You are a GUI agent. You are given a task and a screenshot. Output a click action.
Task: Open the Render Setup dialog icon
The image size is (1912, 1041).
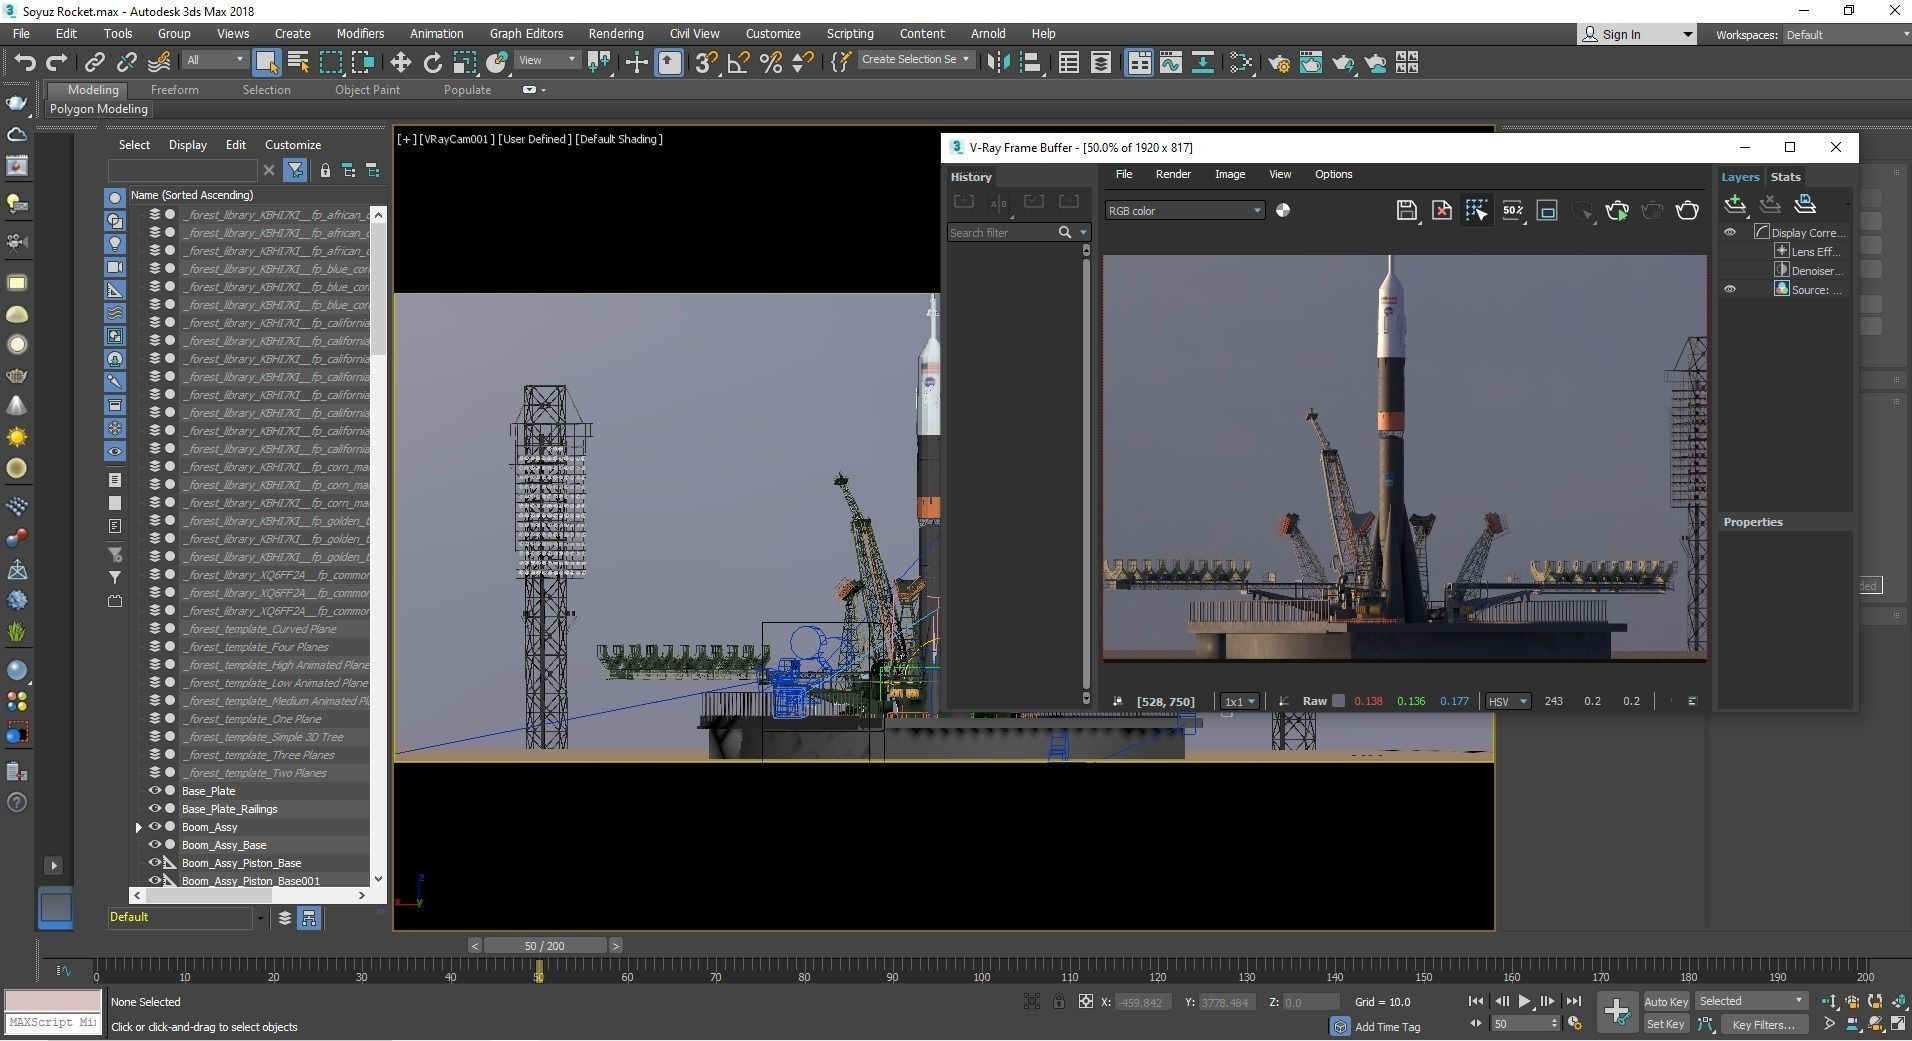coord(1279,63)
